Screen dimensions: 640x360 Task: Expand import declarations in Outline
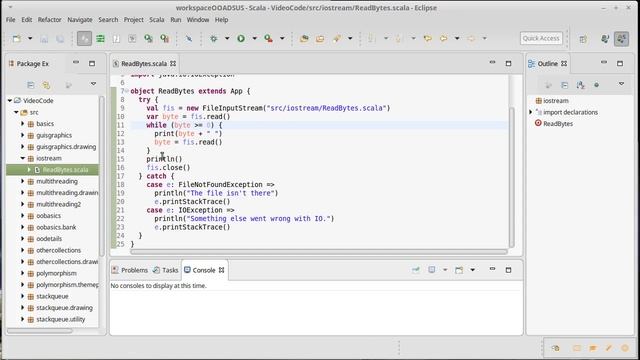531,112
